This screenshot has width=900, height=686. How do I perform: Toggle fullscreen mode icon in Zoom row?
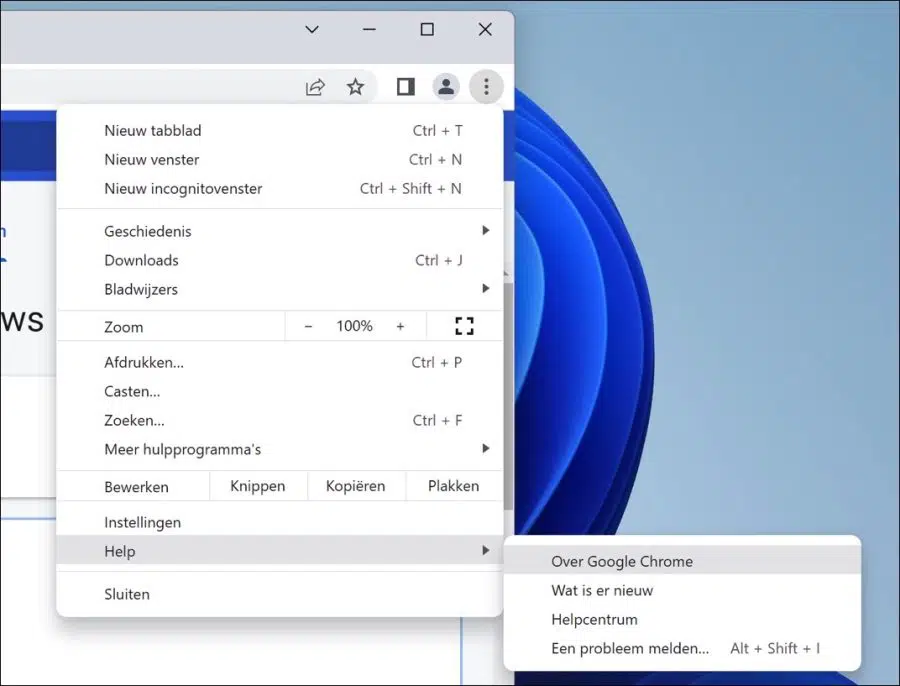click(x=464, y=326)
